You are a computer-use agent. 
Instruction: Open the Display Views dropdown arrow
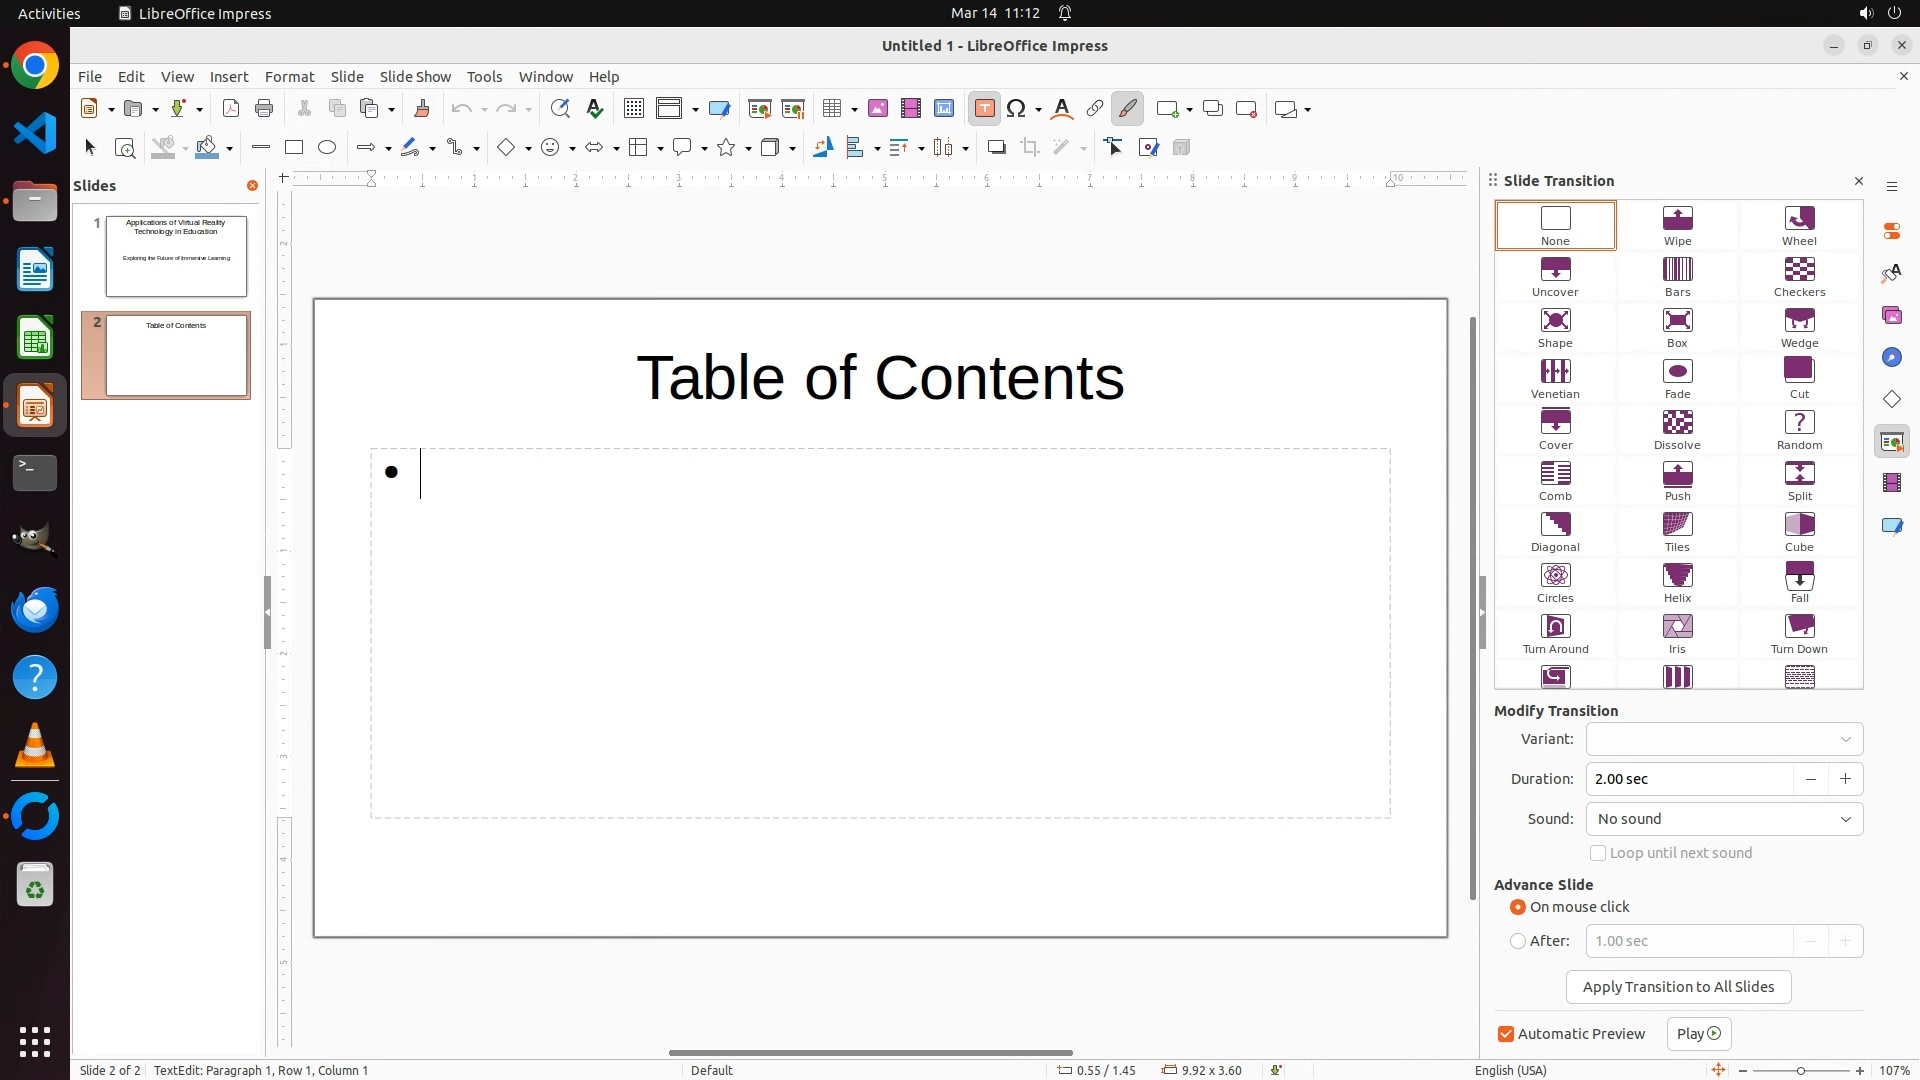pyautogui.click(x=695, y=109)
